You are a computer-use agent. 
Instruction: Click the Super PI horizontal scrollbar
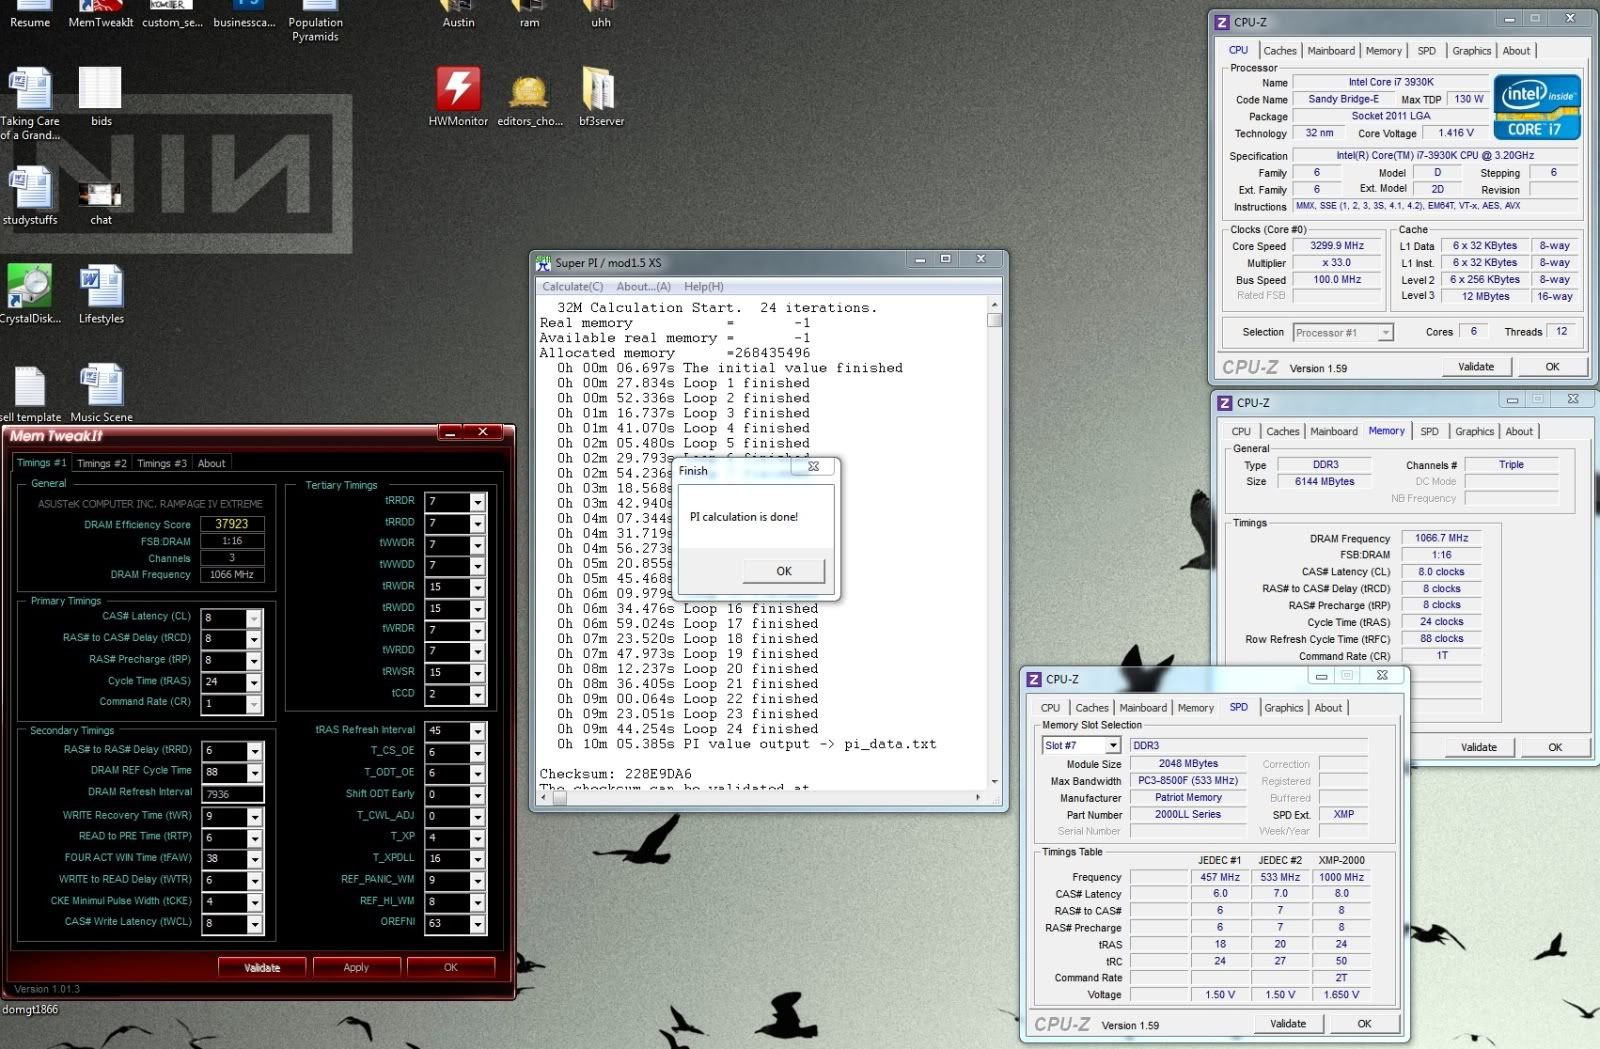pos(761,797)
